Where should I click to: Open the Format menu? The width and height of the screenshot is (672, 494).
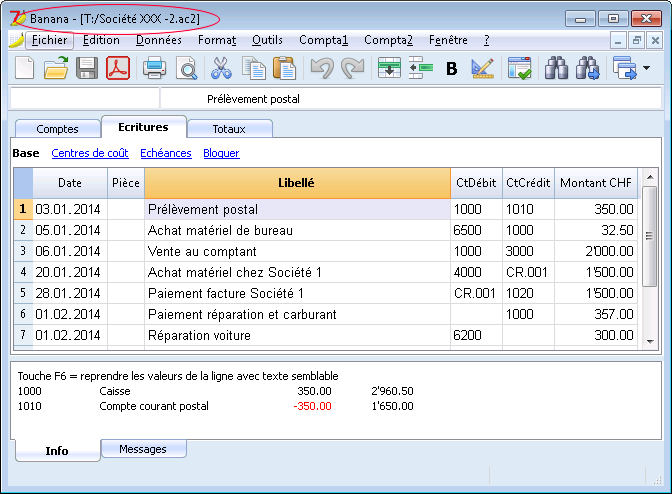point(217,40)
